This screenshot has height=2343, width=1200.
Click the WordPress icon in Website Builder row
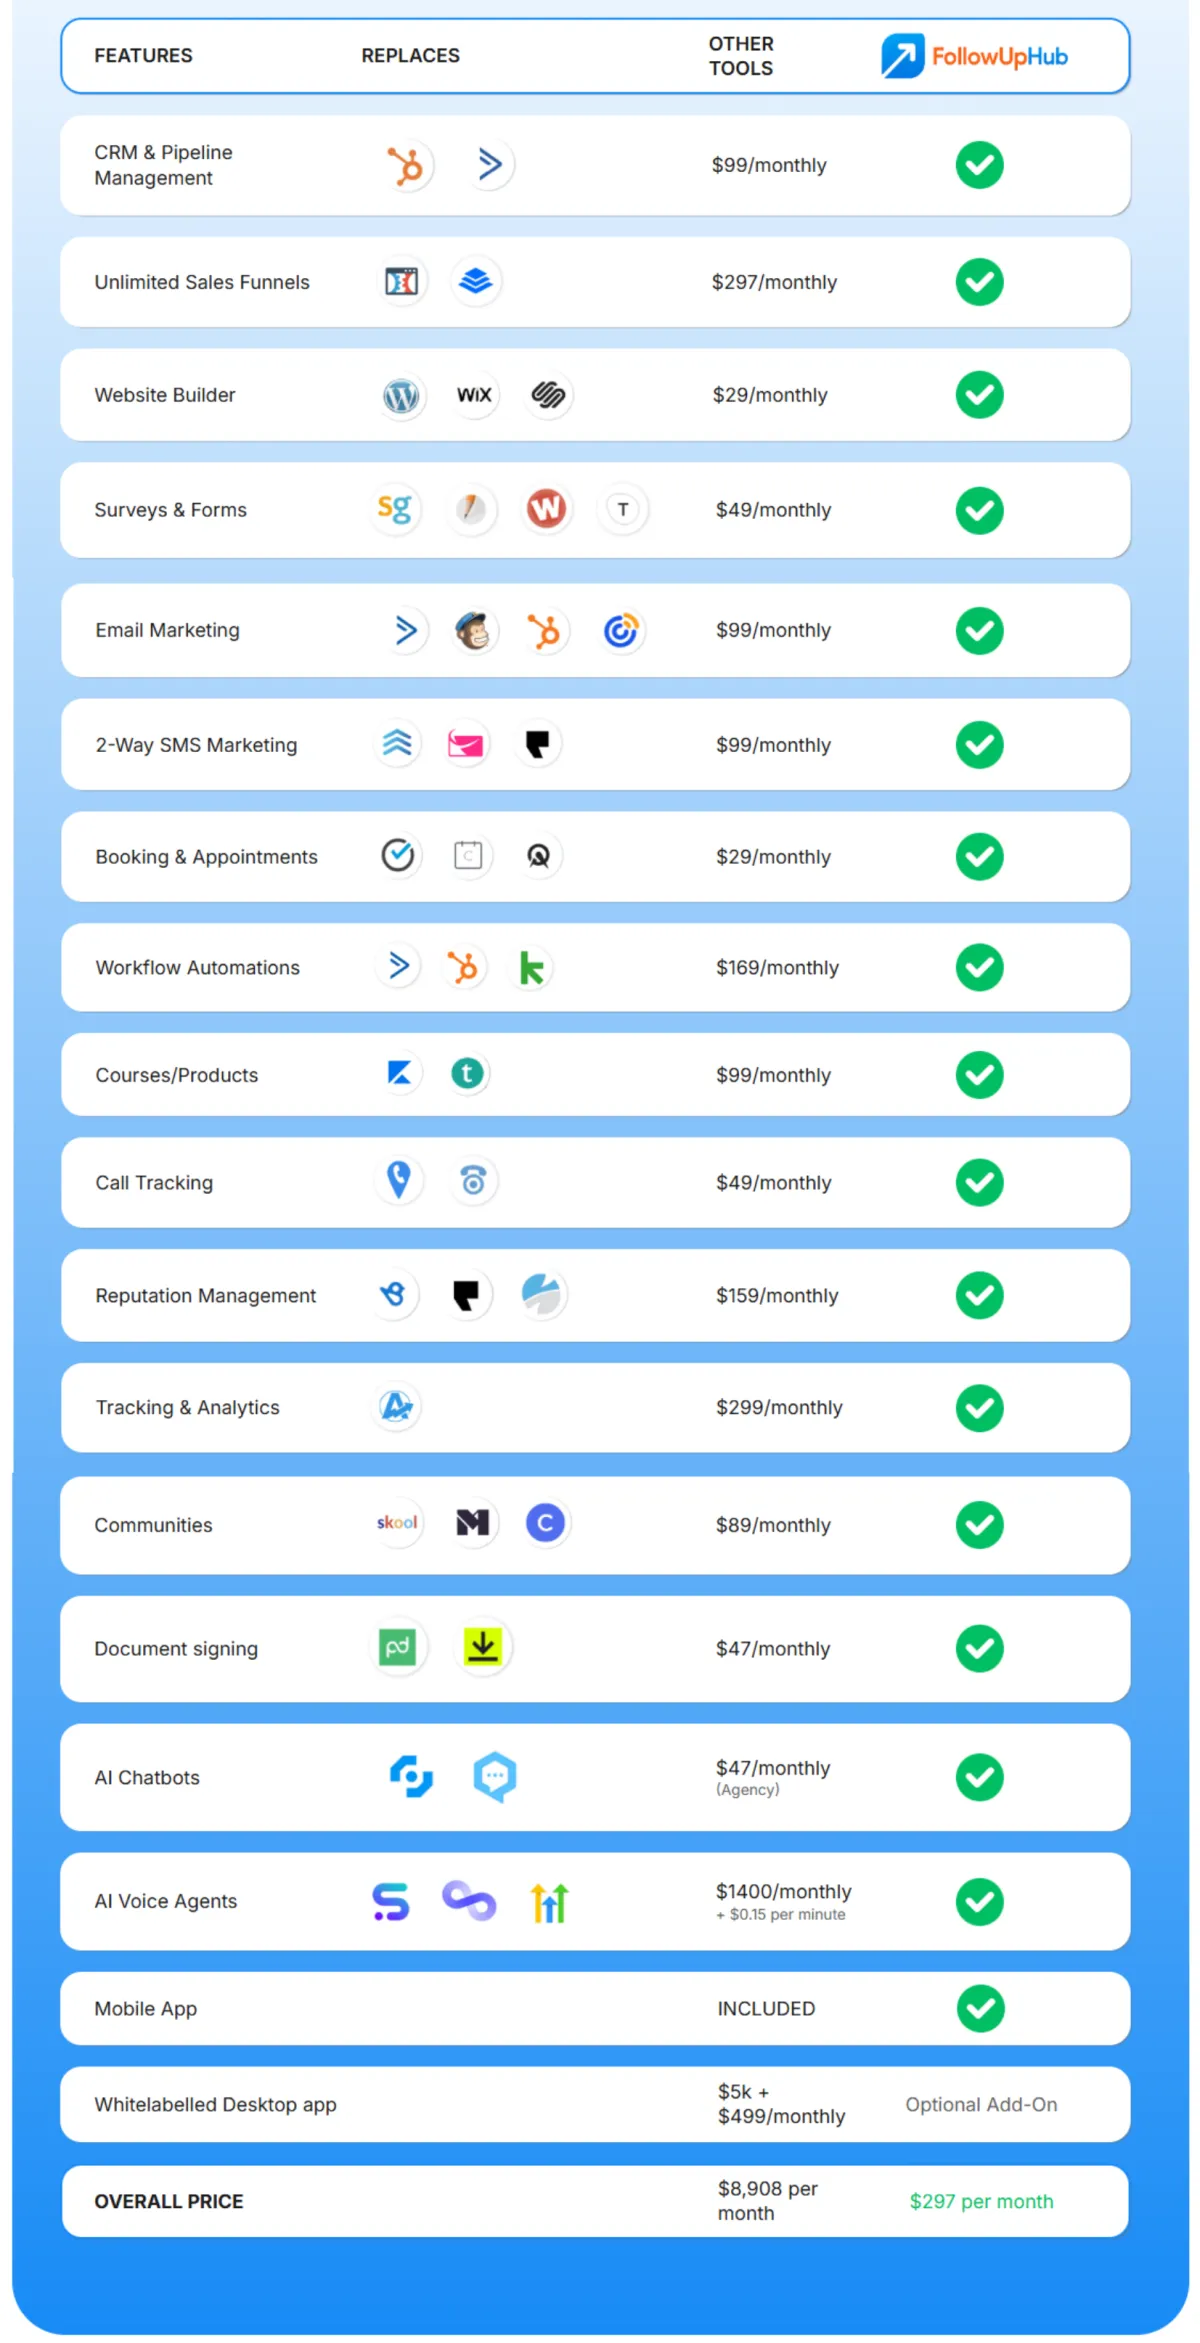pyautogui.click(x=402, y=396)
